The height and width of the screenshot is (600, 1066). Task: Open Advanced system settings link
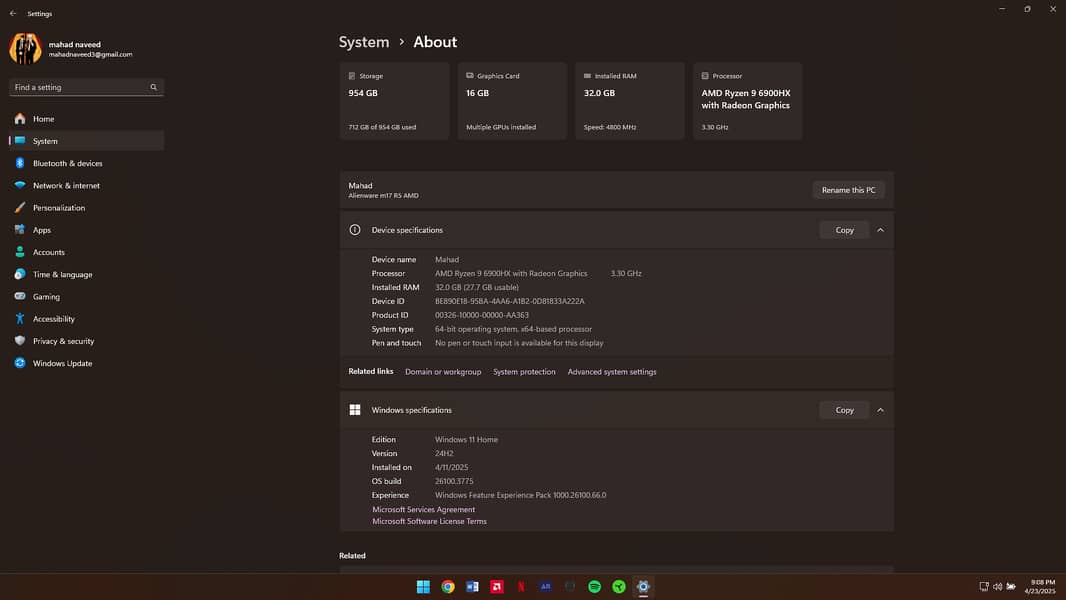[x=612, y=372]
